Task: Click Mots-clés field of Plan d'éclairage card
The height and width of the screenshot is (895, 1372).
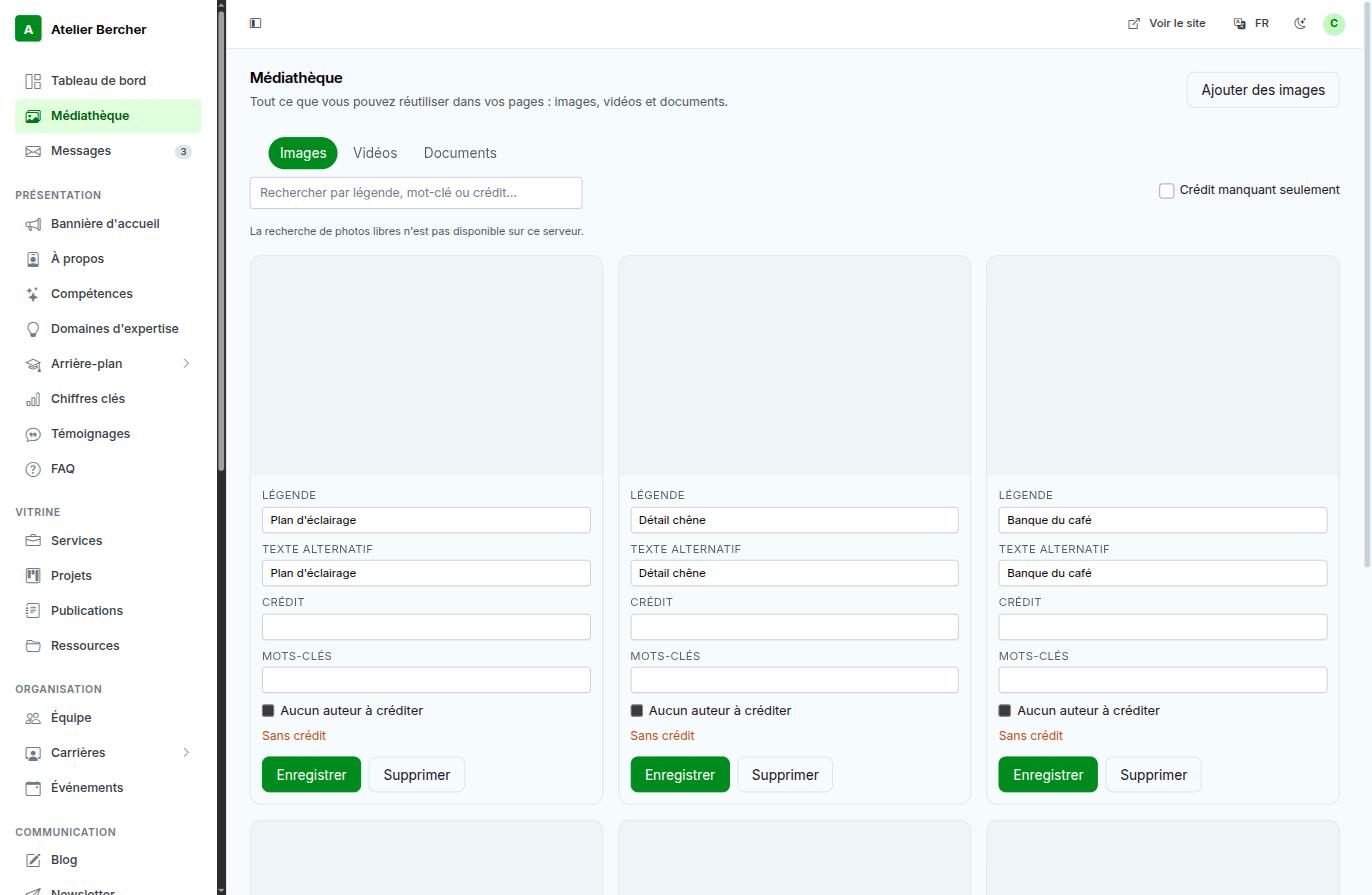Action: pyautogui.click(x=426, y=680)
